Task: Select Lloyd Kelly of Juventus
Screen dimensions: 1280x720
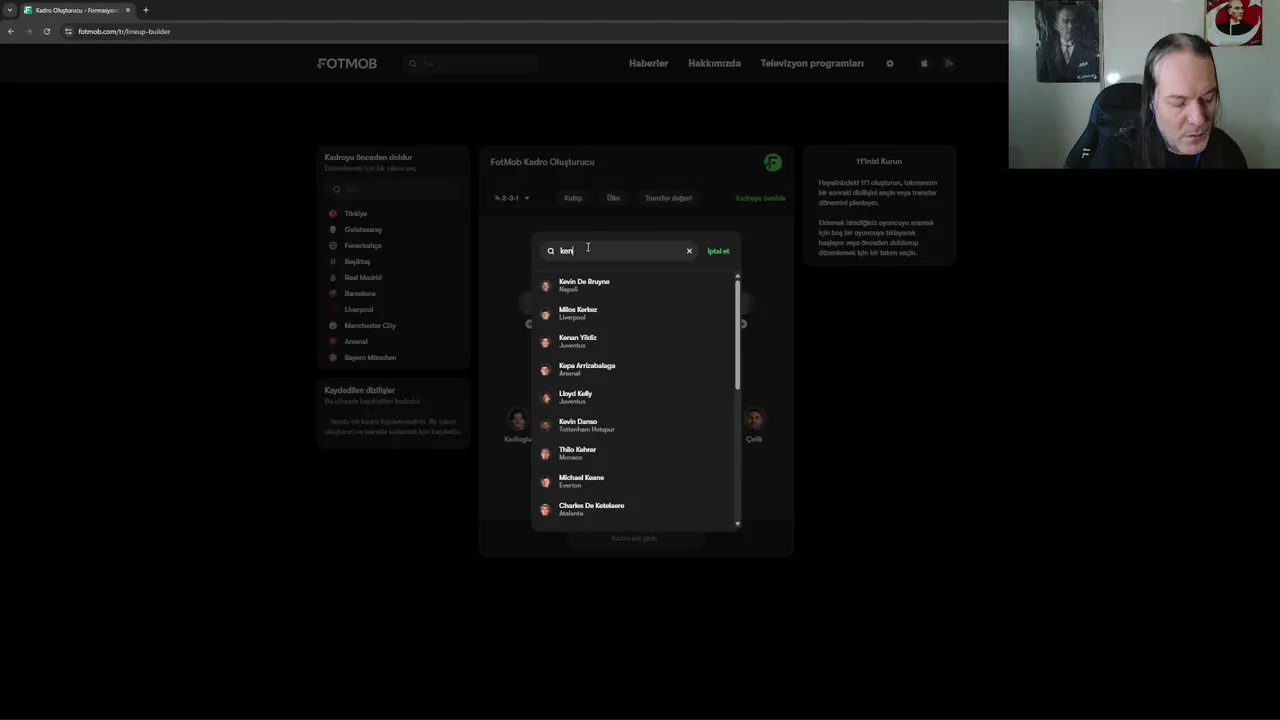Action: click(636, 397)
